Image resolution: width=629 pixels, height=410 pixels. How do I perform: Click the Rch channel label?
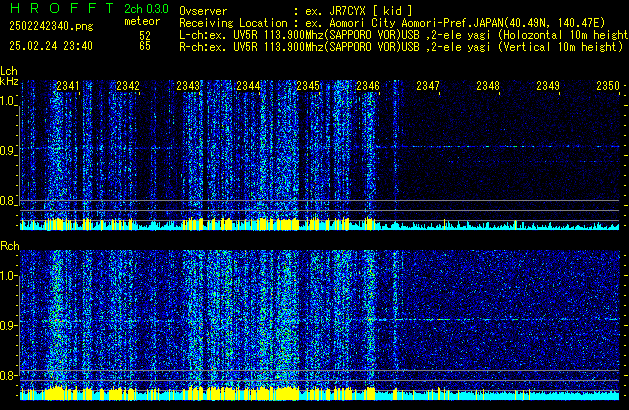click(x=10, y=246)
